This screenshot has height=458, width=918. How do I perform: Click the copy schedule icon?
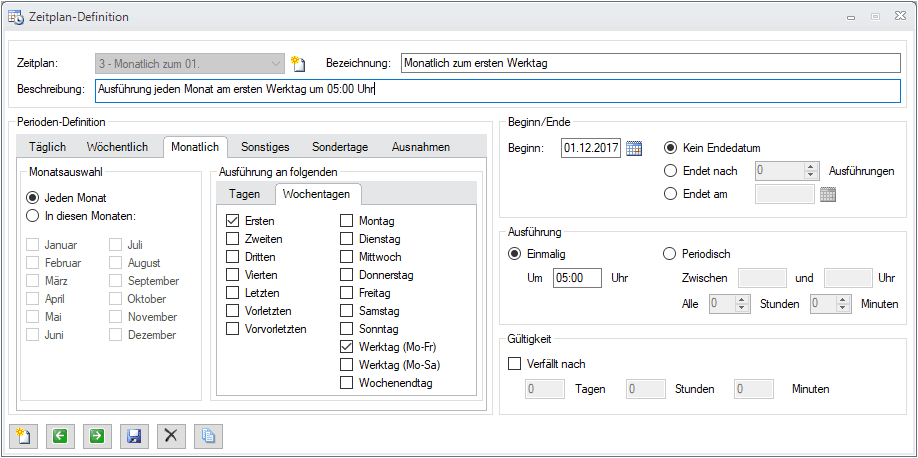[208, 435]
